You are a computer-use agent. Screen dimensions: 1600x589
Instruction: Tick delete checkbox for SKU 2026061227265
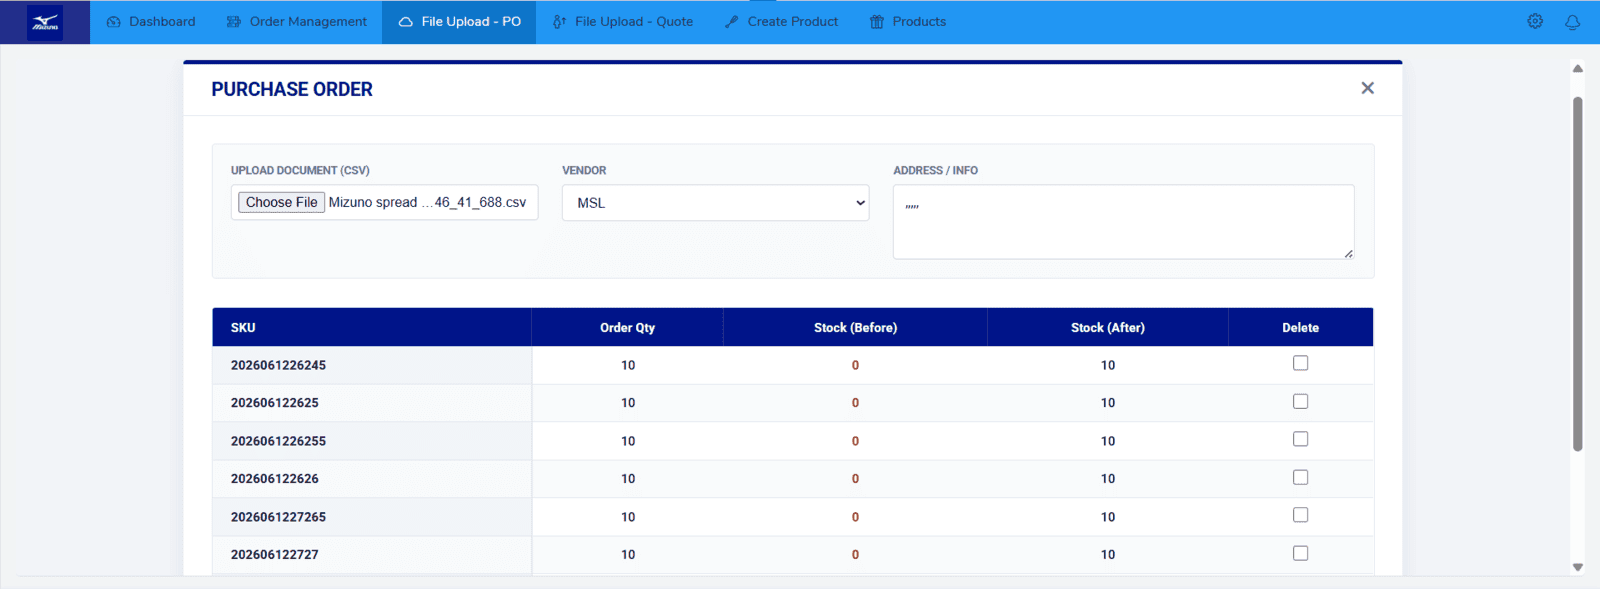pyautogui.click(x=1300, y=515)
